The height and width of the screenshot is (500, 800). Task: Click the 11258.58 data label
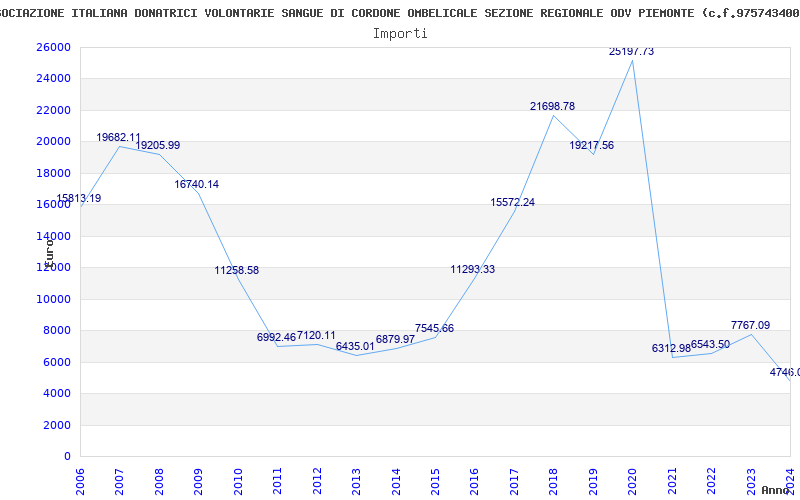coord(236,270)
